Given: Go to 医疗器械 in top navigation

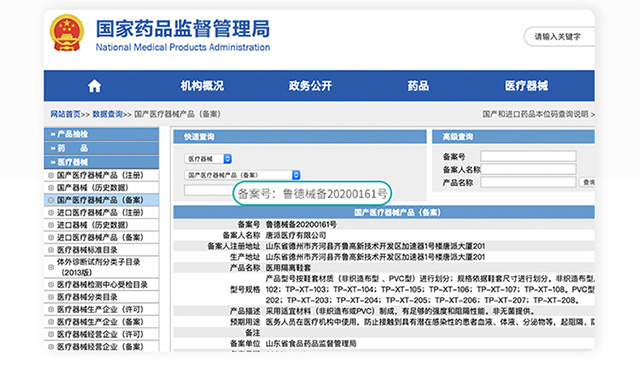Looking at the screenshot, I should pos(527,86).
